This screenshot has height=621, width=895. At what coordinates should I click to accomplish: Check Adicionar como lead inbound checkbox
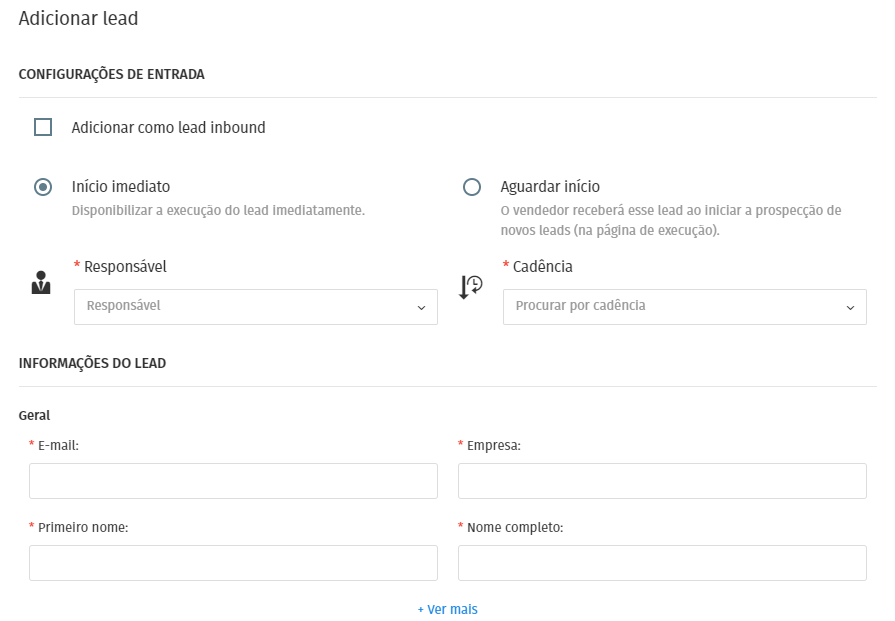click(x=43, y=127)
